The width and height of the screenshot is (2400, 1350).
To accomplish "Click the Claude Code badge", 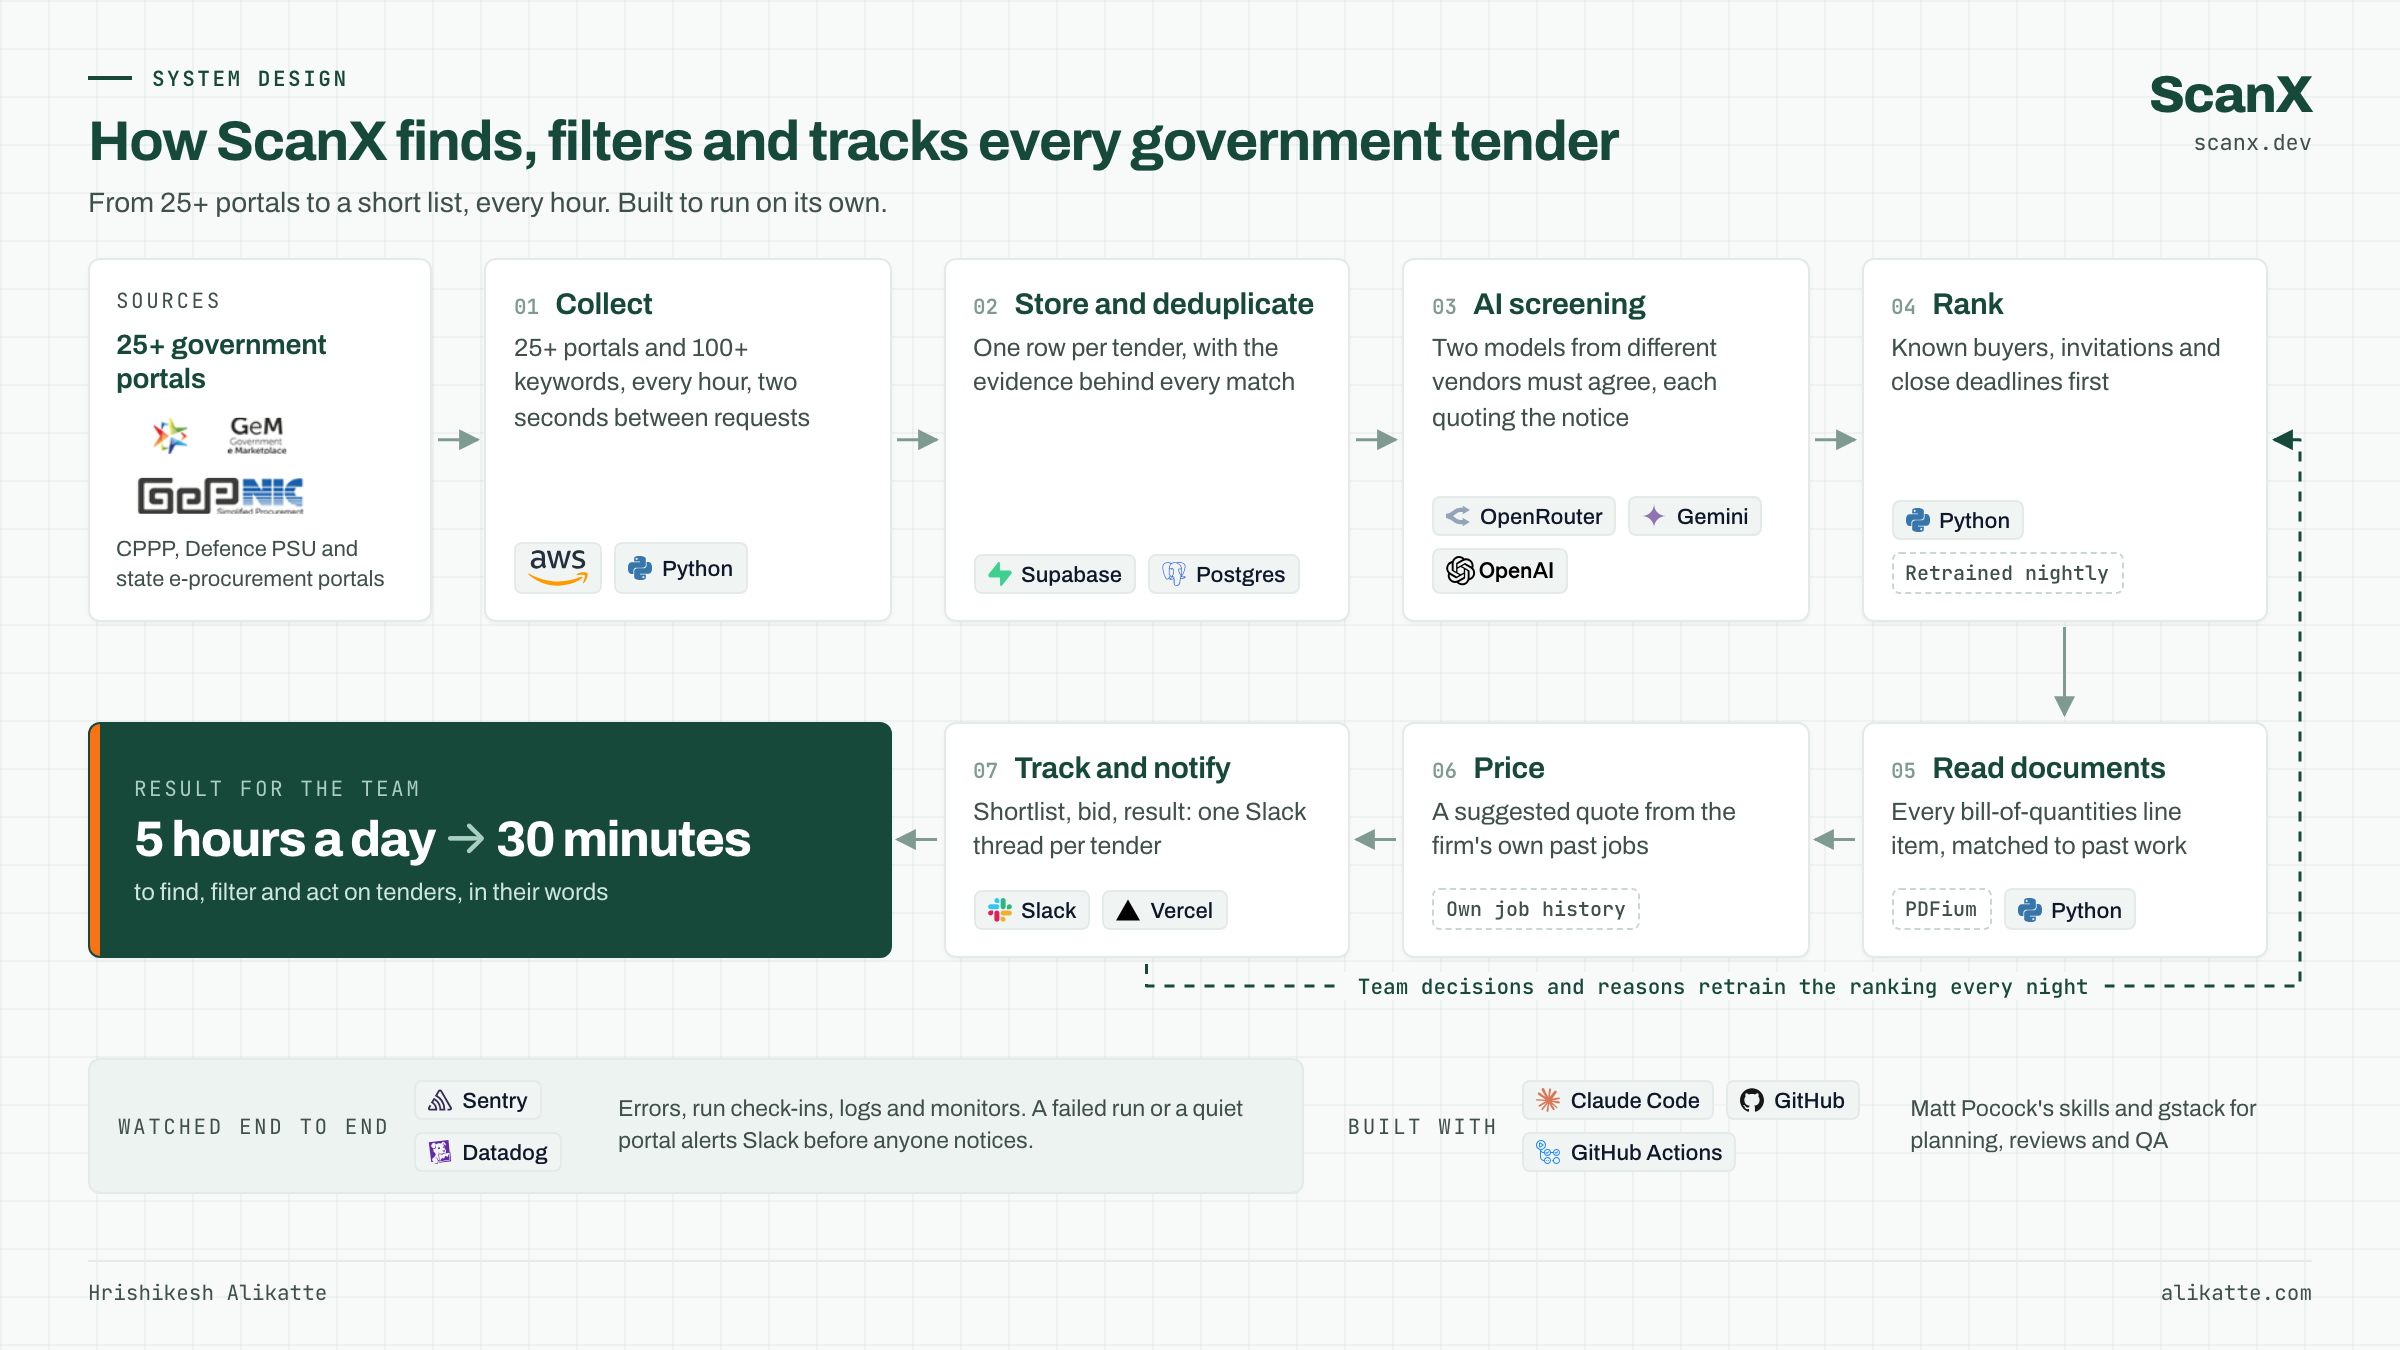I will click(x=1618, y=1100).
